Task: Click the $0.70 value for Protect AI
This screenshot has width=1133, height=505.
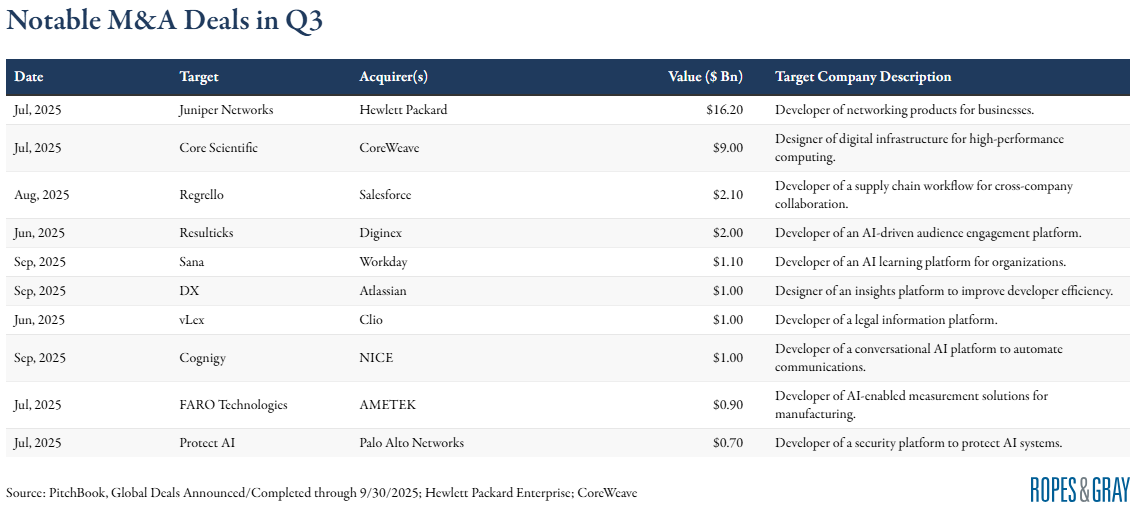Action: [x=727, y=443]
